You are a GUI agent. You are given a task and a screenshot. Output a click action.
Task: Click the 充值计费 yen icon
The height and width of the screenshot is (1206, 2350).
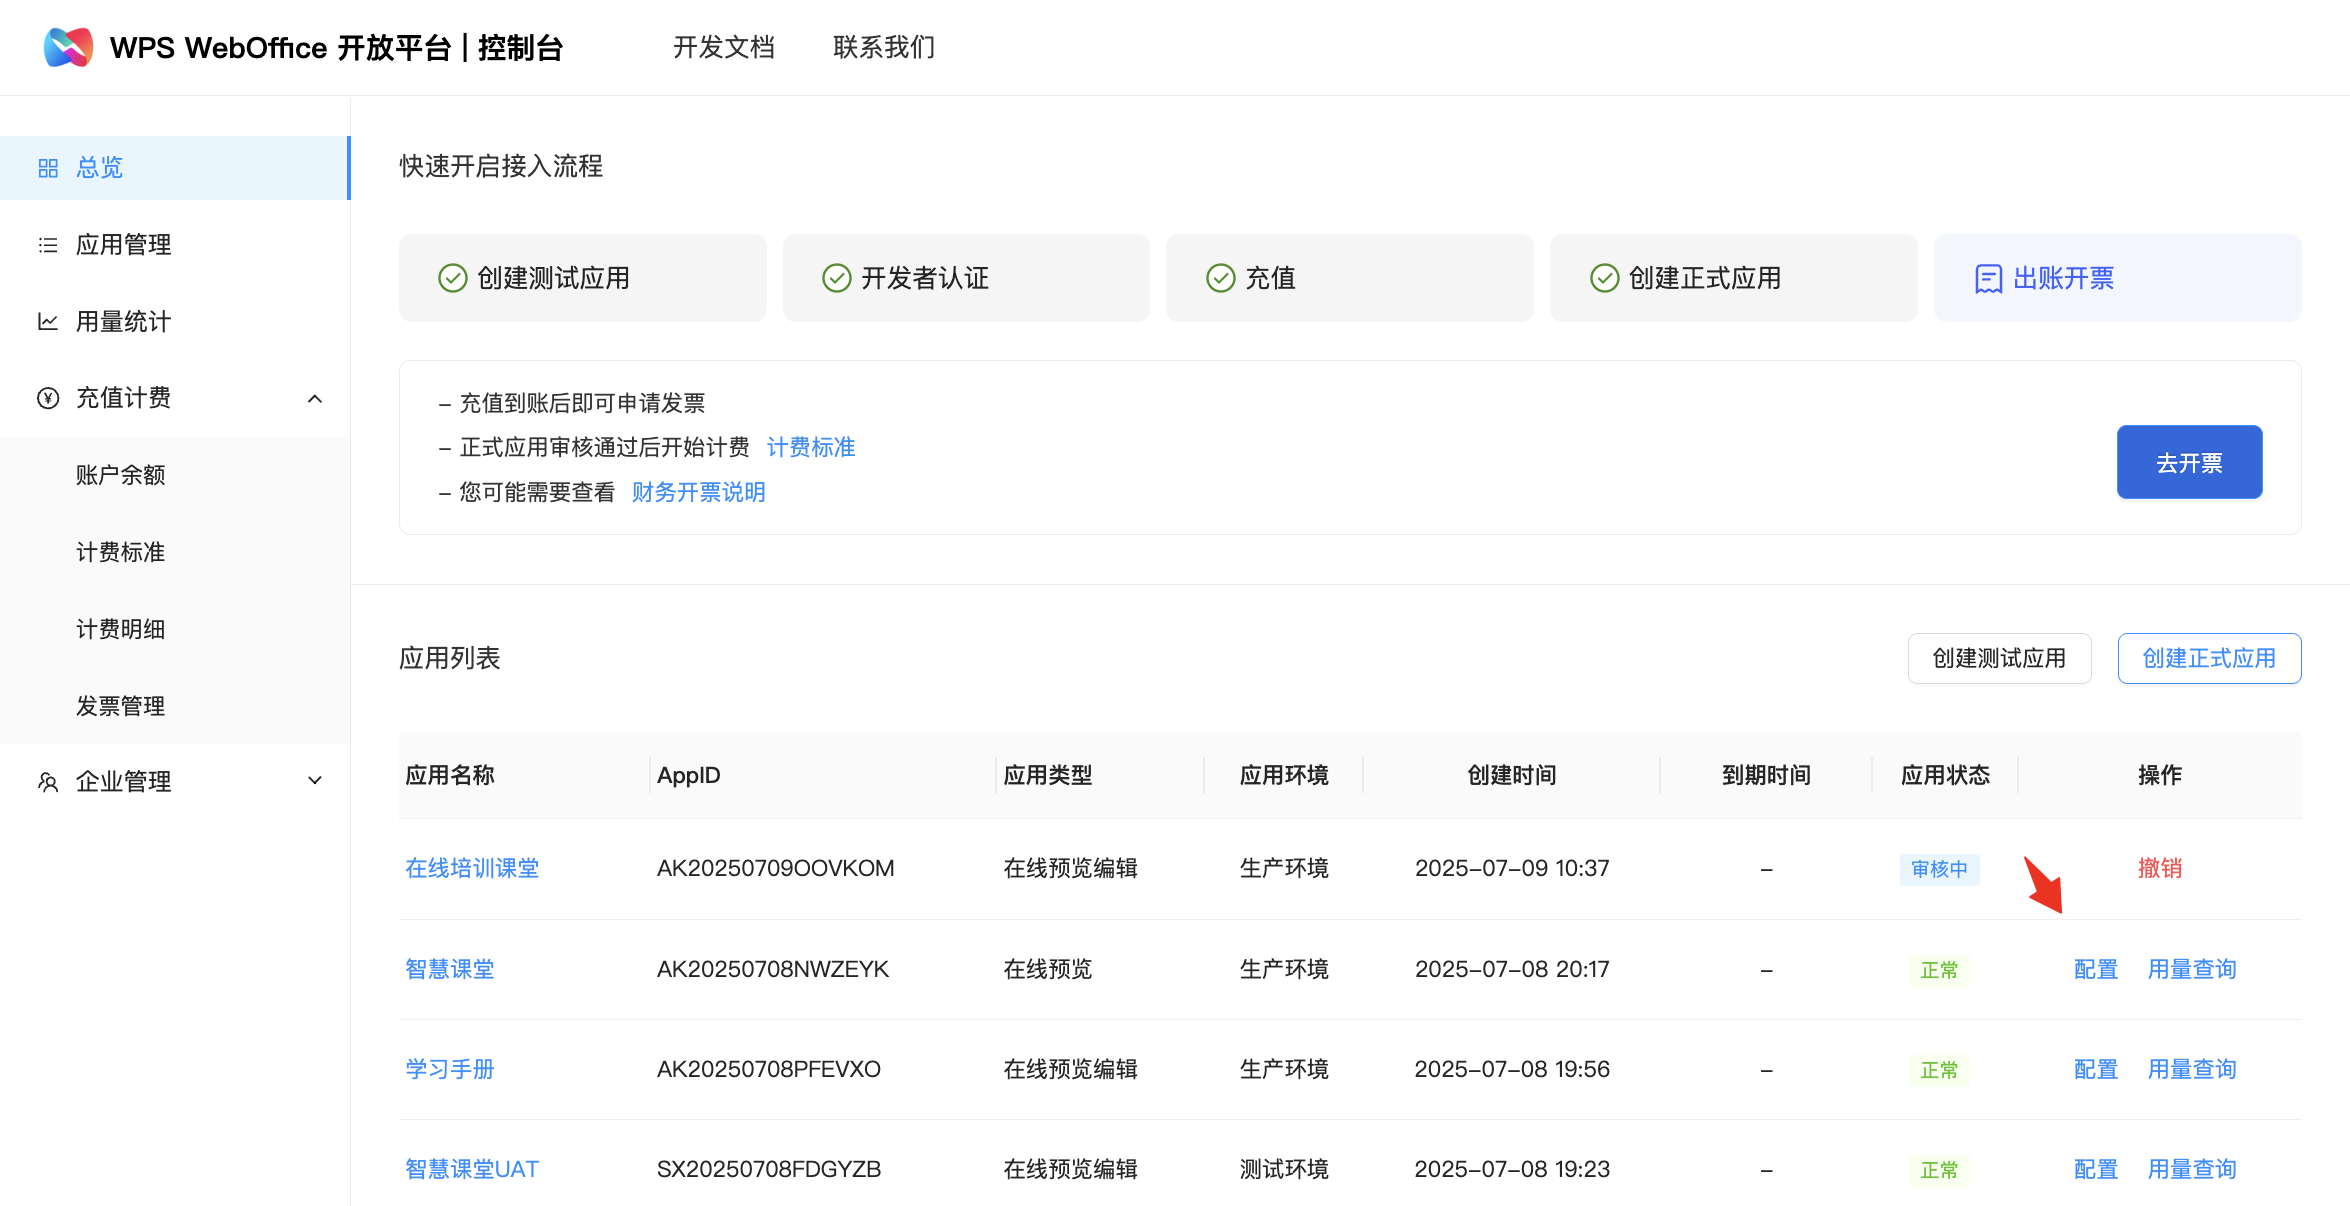(x=48, y=398)
